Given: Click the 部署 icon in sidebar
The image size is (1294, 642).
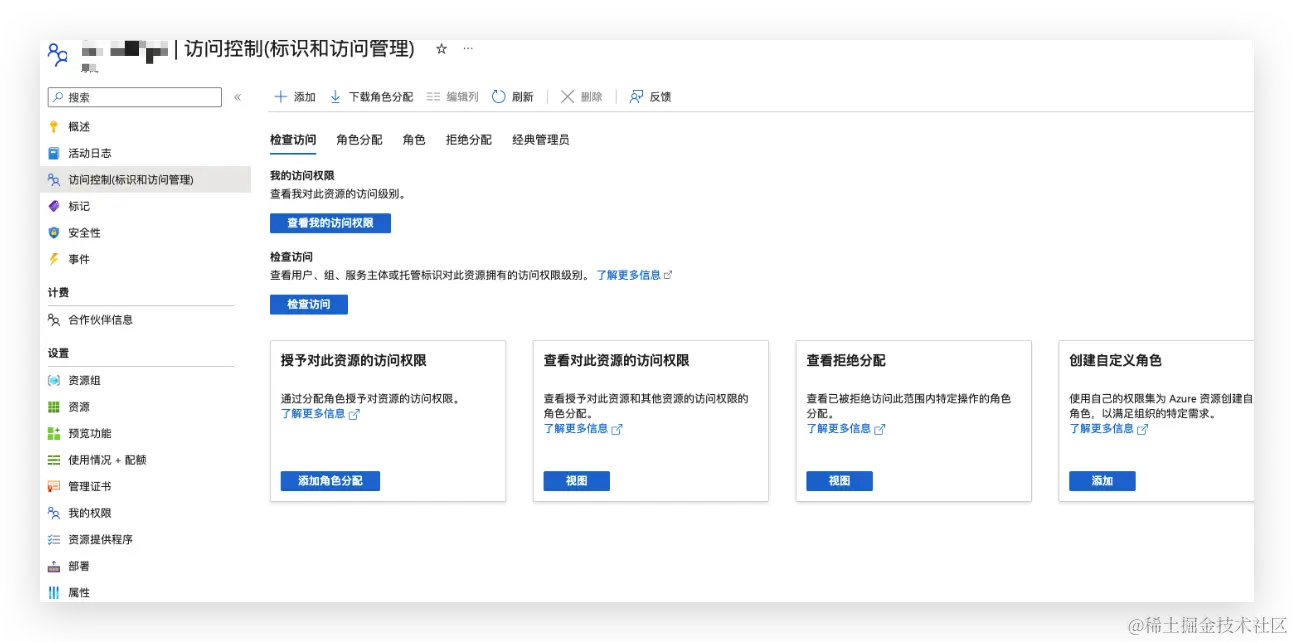Looking at the screenshot, I should 54,566.
